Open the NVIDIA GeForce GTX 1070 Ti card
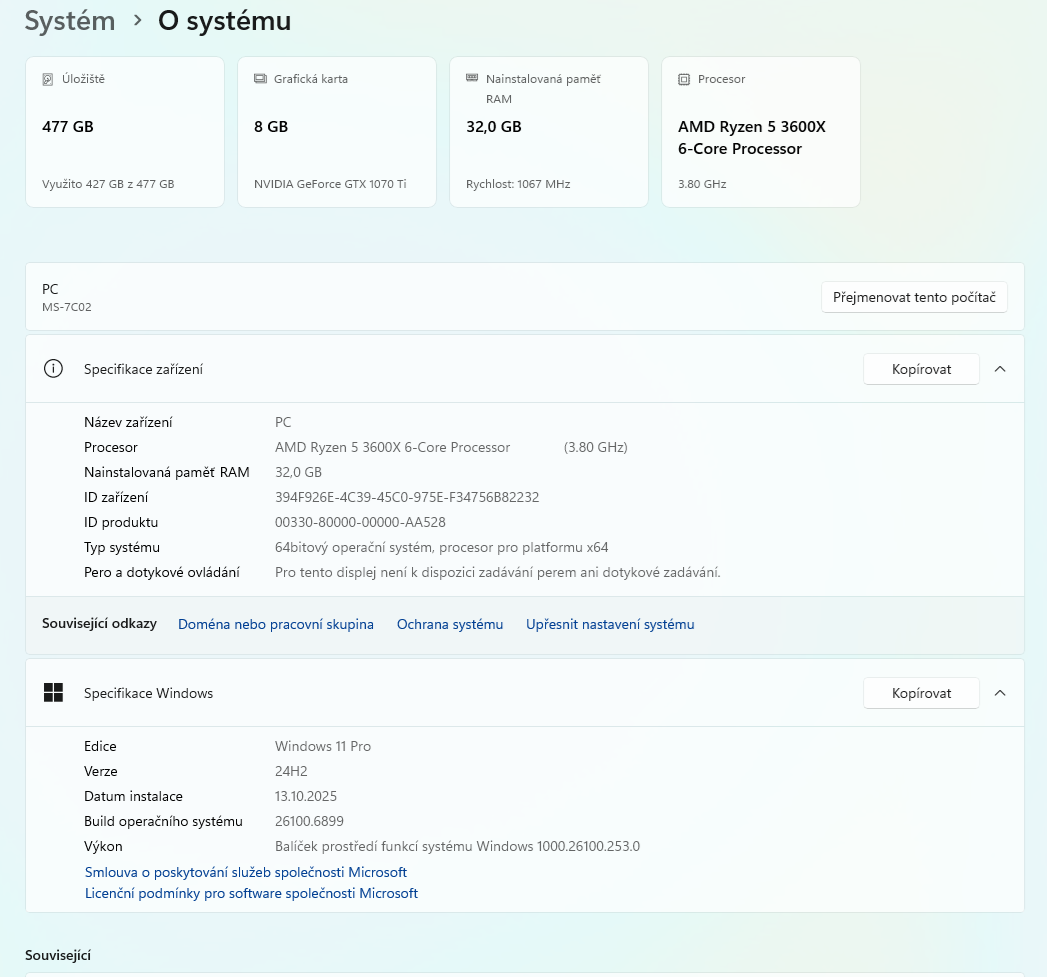This screenshot has width=1047, height=977. click(x=337, y=132)
